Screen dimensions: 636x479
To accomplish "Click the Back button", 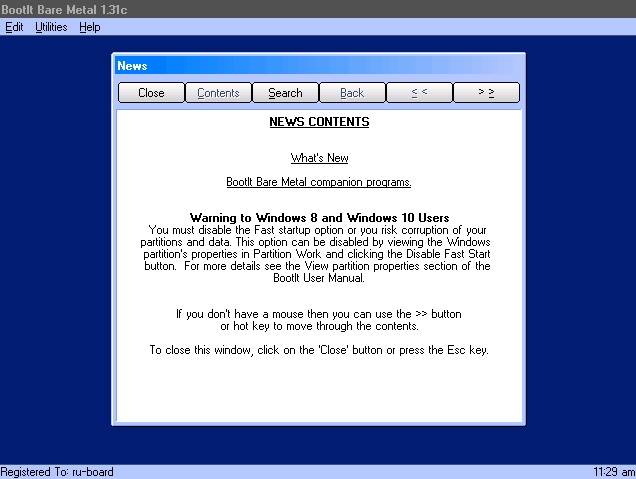I will (352, 93).
